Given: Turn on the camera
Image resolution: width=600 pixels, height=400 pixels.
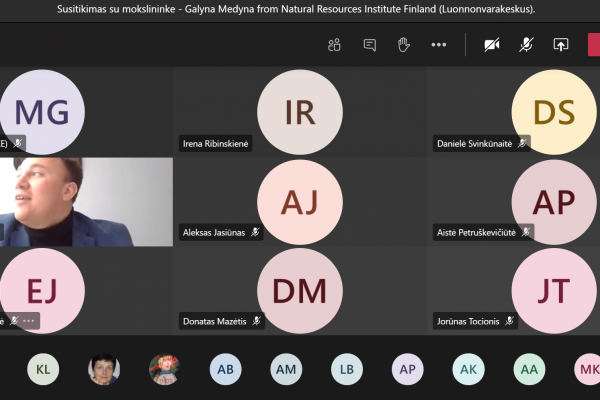Looking at the screenshot, I should pyautogui.click(x=492, y=45).
